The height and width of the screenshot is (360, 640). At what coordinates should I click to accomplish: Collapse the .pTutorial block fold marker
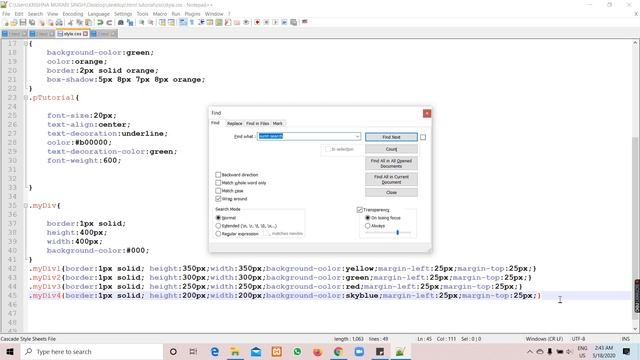26,98
